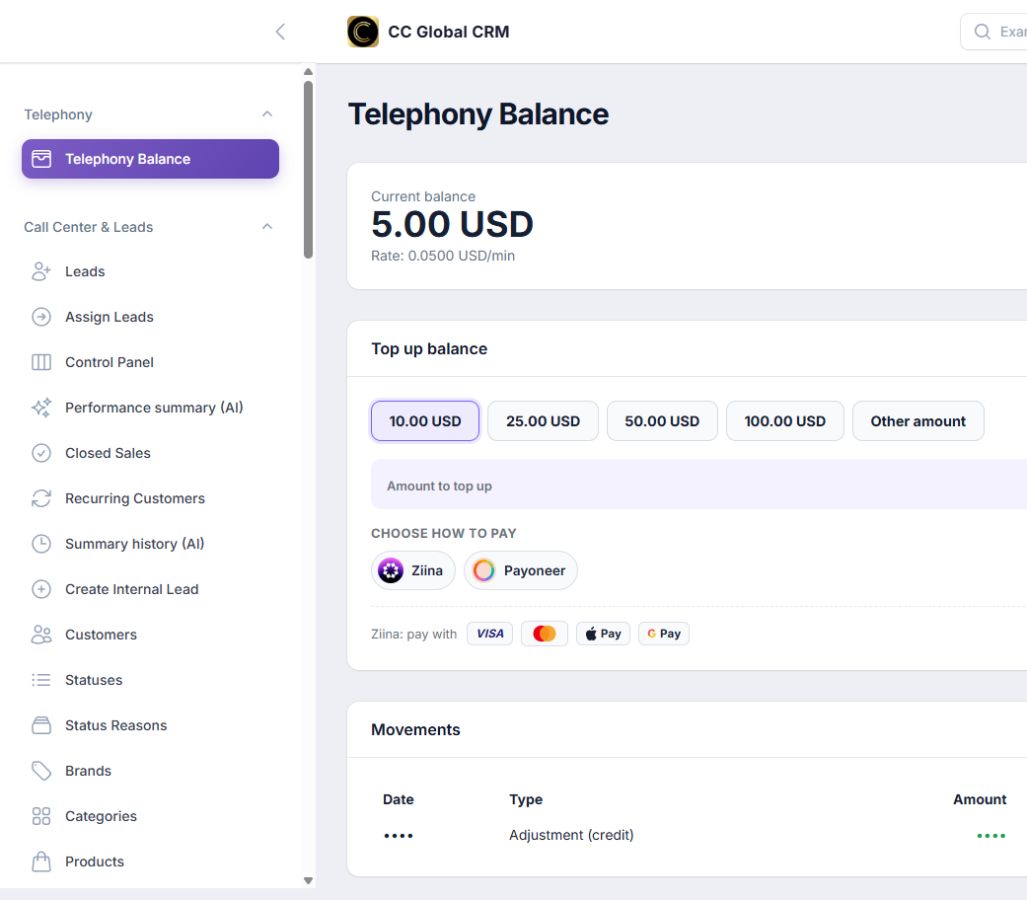
Task: Click the Customers people icon
Action: [41, 635]
